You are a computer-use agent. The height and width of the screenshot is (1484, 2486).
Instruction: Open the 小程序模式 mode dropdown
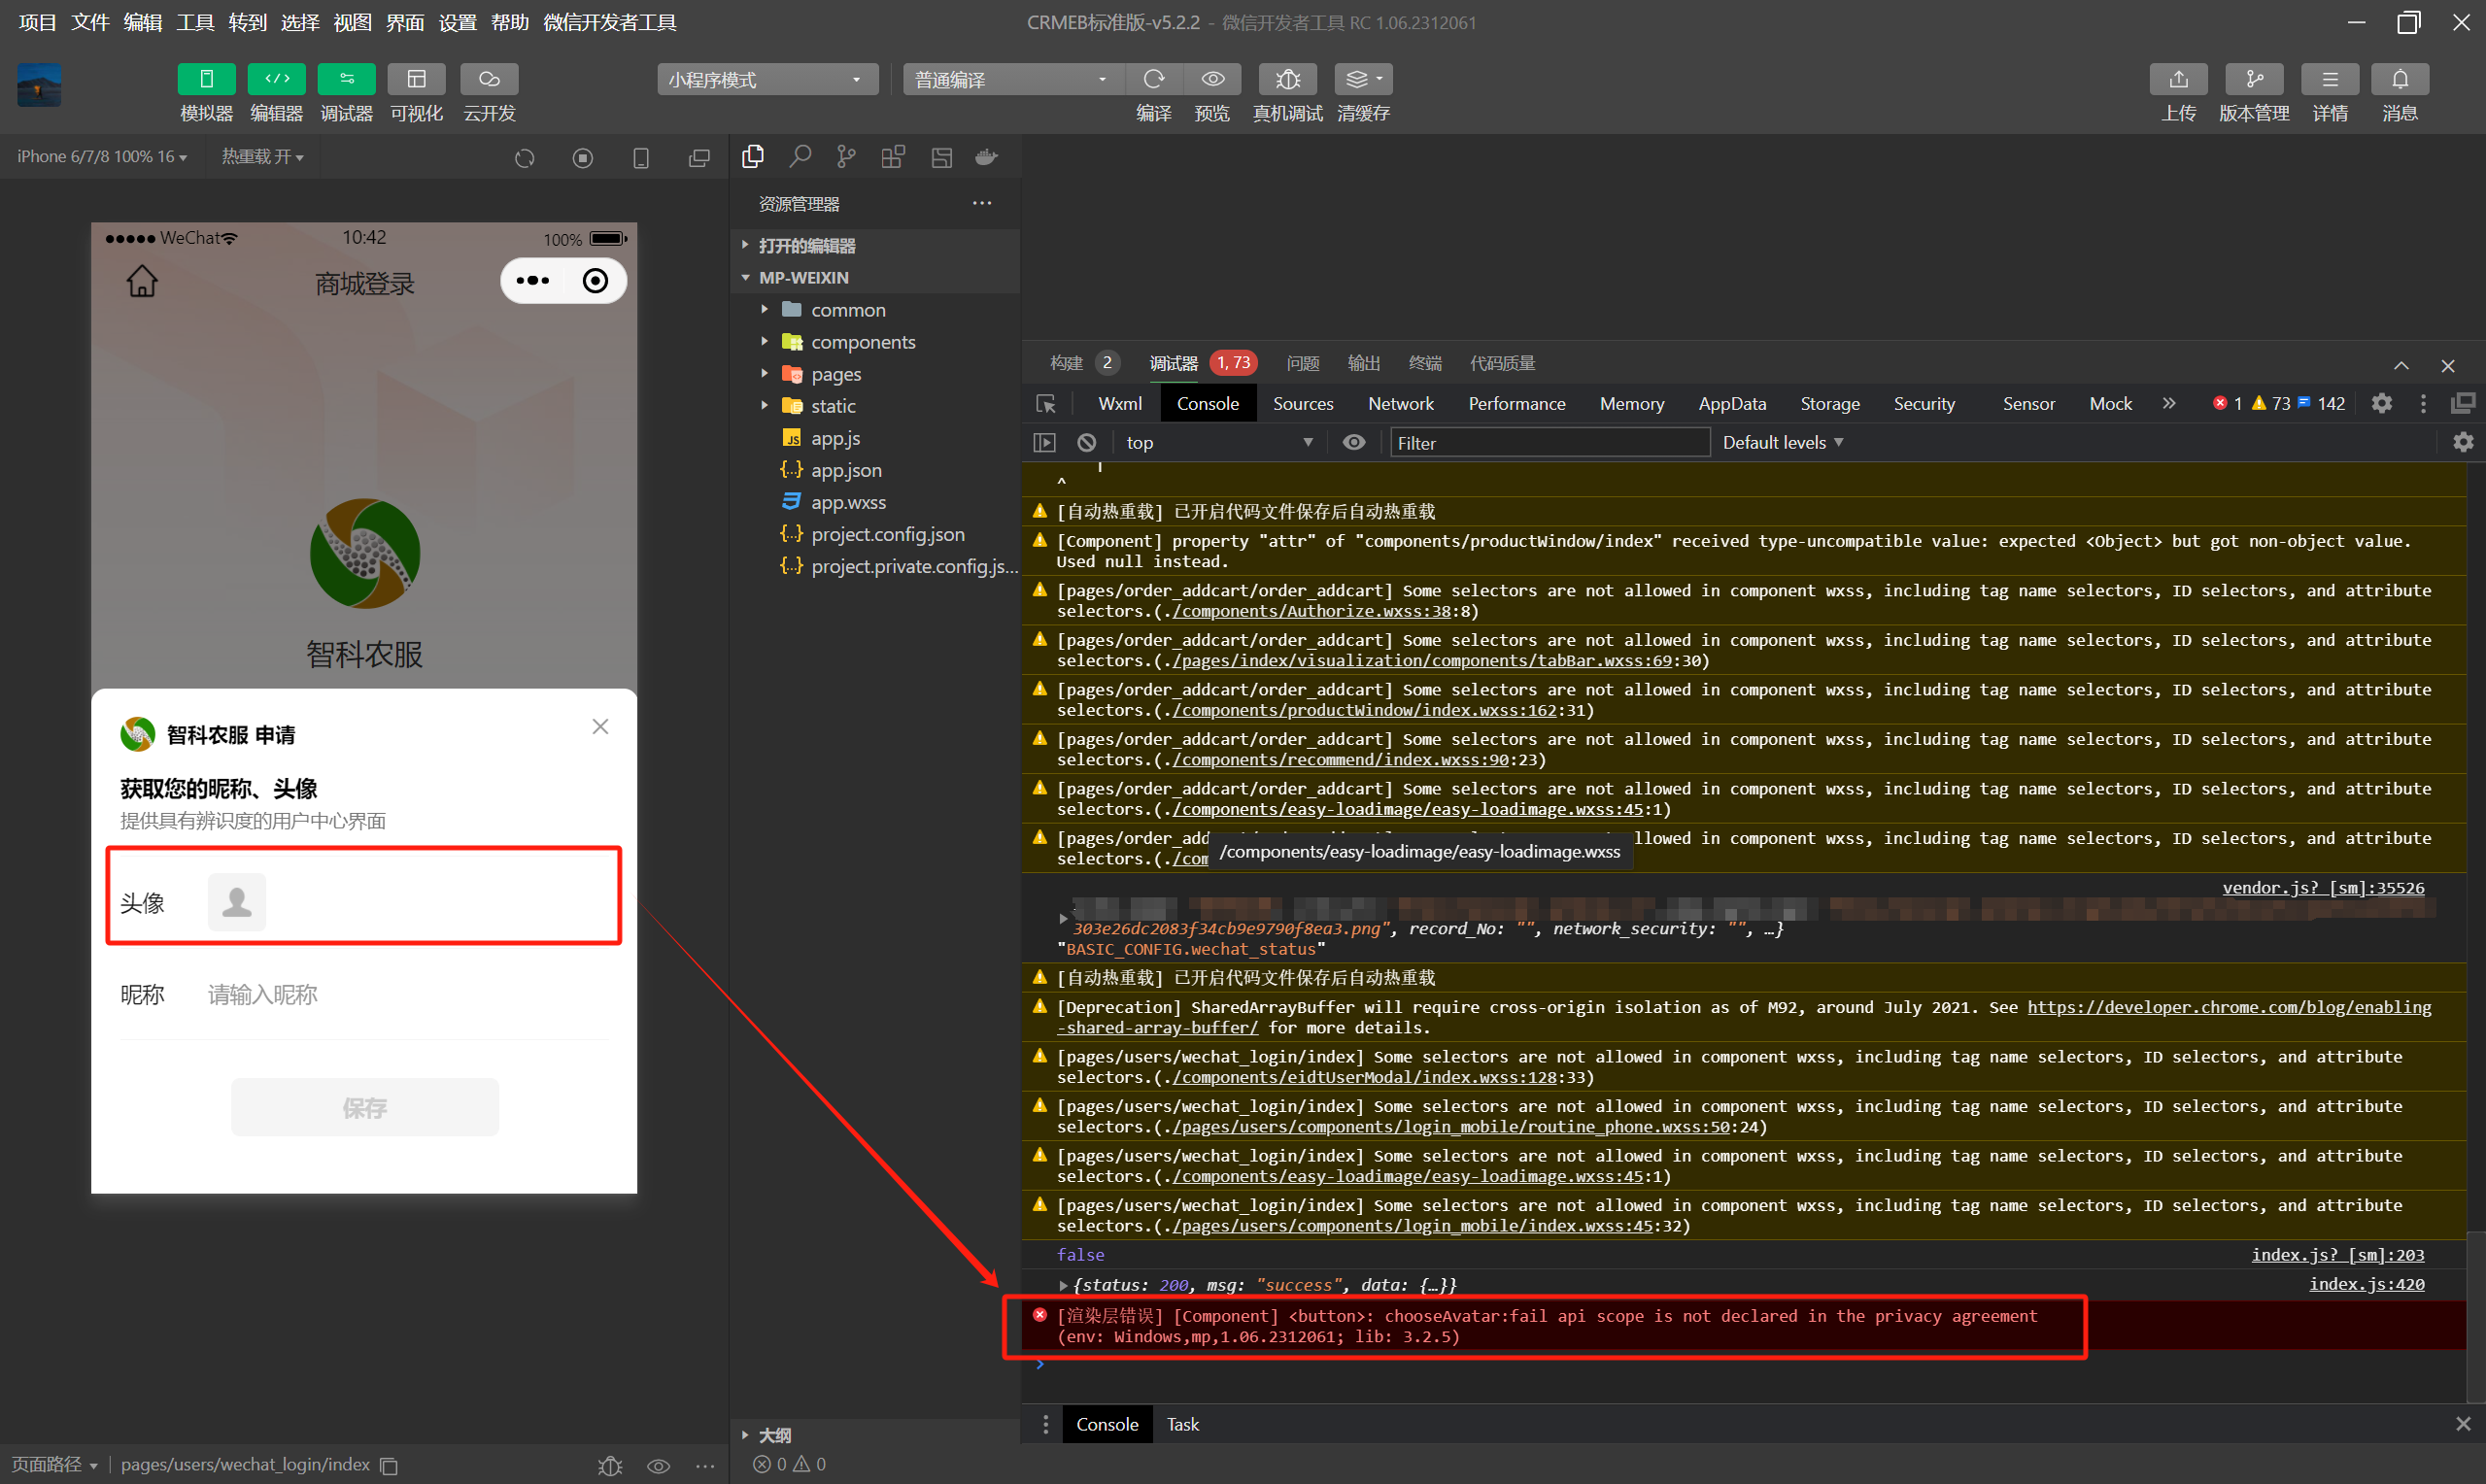coord(767,79)
